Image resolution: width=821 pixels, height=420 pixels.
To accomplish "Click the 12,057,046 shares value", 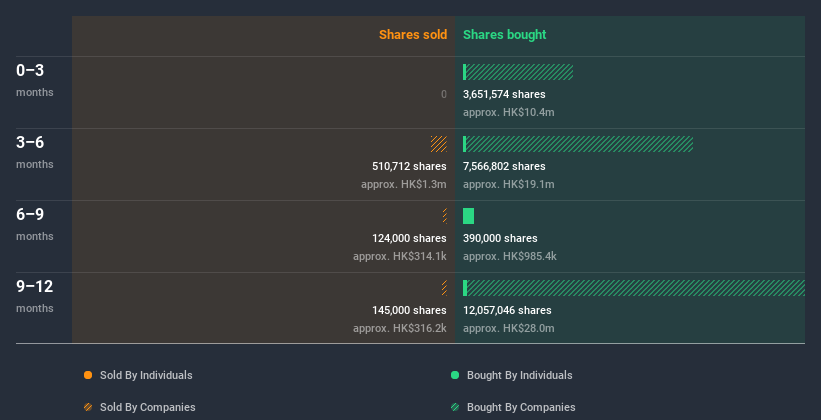I will tap(507, 310).
